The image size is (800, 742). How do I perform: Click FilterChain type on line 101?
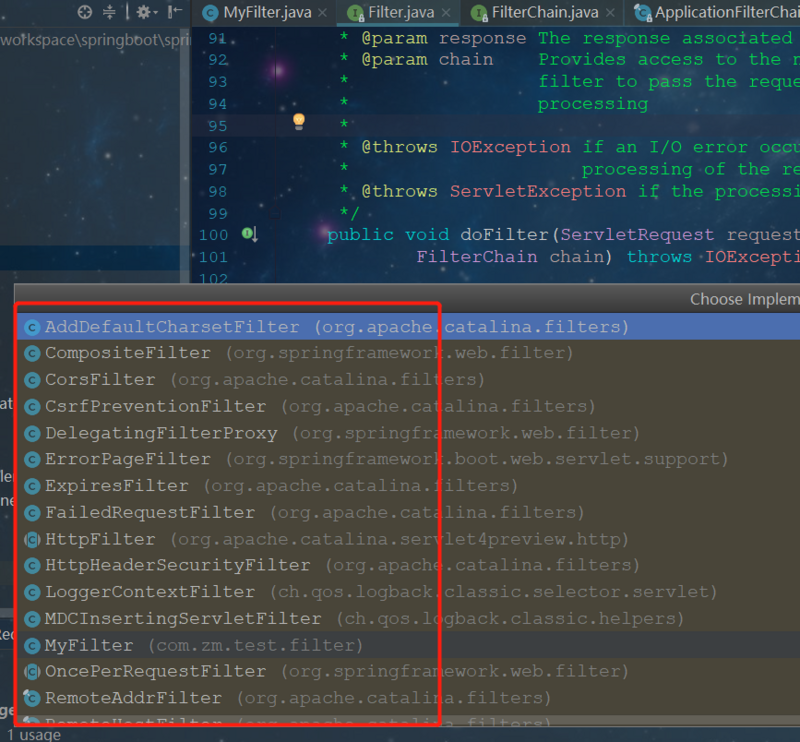[477, 257]
